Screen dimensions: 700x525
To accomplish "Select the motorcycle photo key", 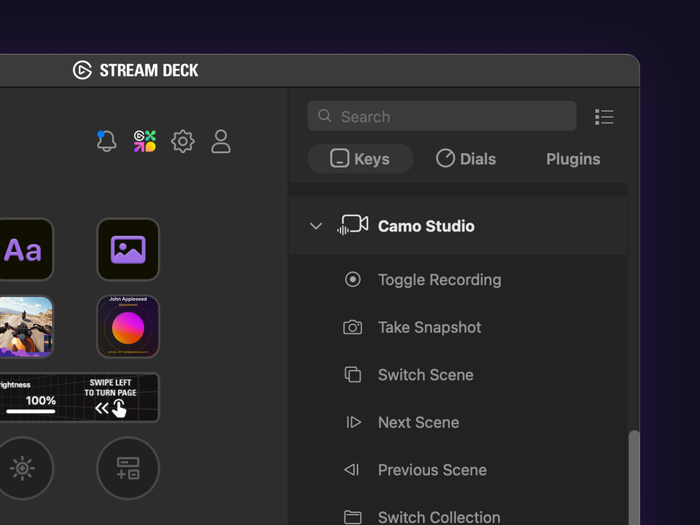I will [25, 327].
